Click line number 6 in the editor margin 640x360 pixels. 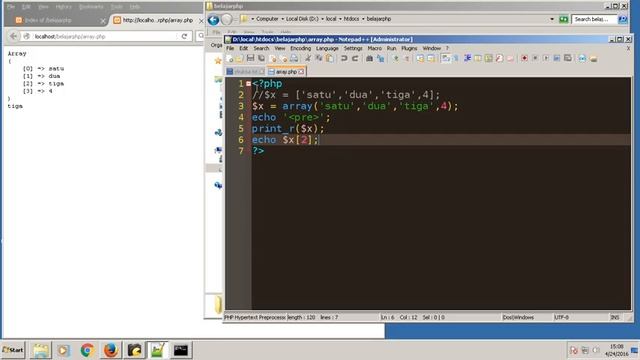[x=241, y=140]
